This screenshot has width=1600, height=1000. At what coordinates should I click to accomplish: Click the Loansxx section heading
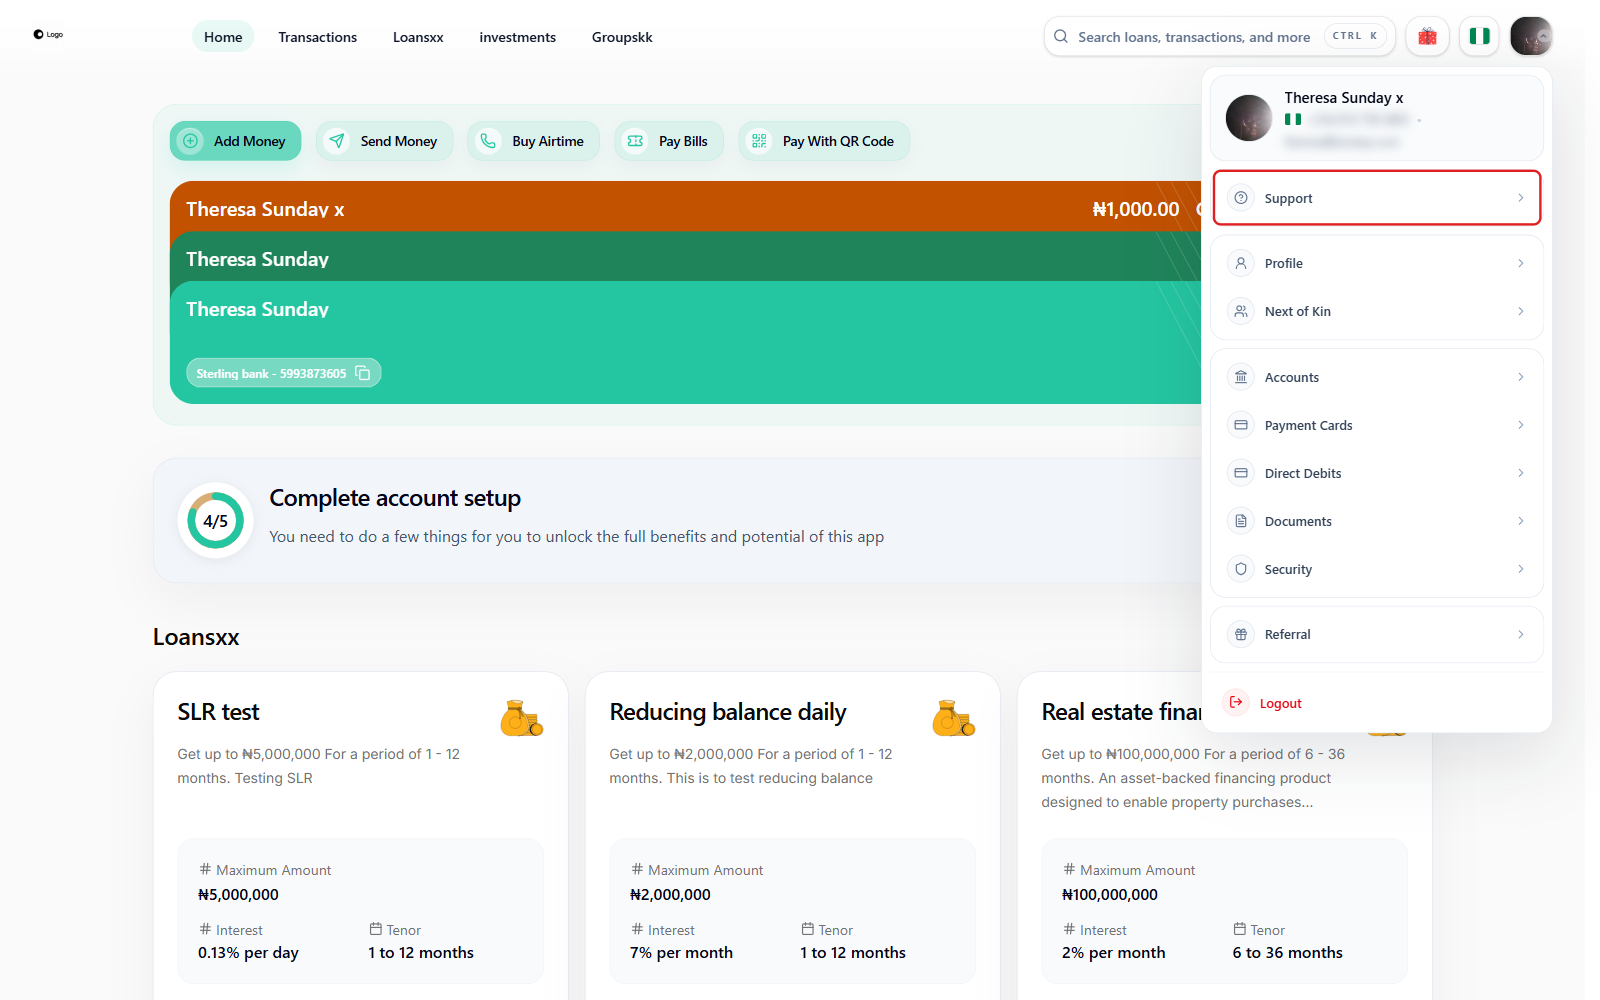[x=196, y=637]
